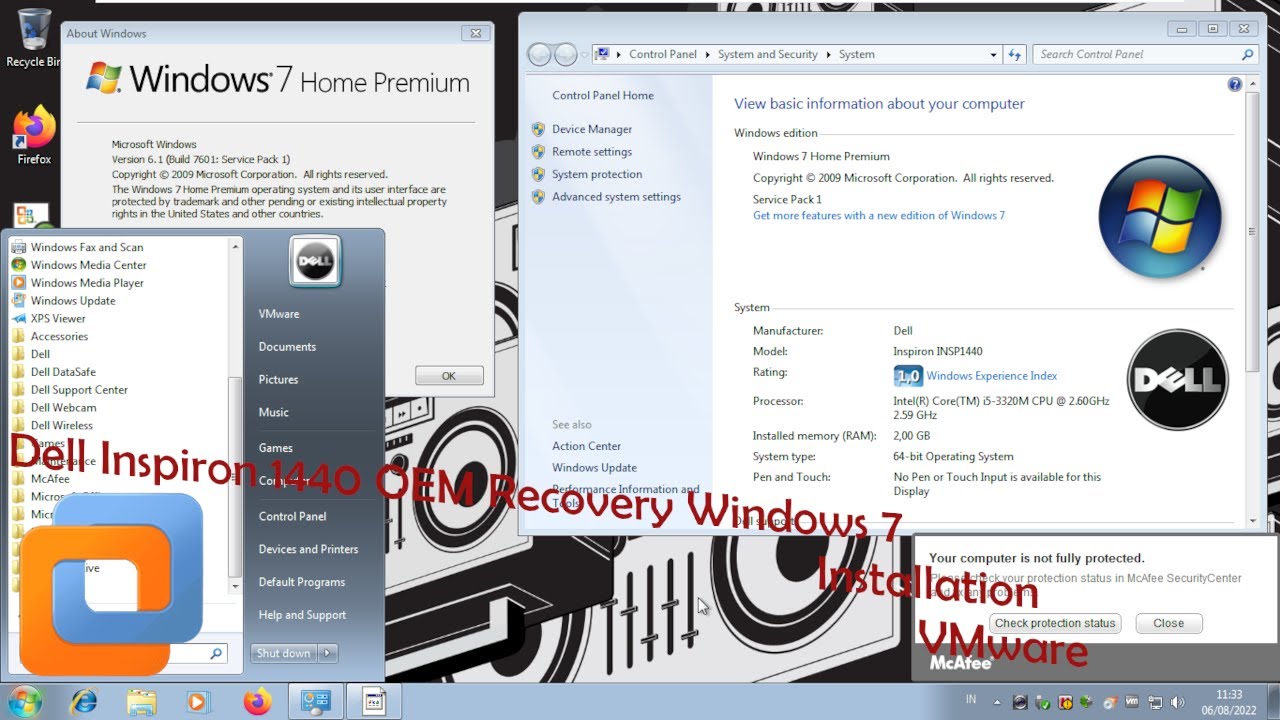Open Windows Update link in System sidebar
The image size is (1280, 720).
[594, 468]
